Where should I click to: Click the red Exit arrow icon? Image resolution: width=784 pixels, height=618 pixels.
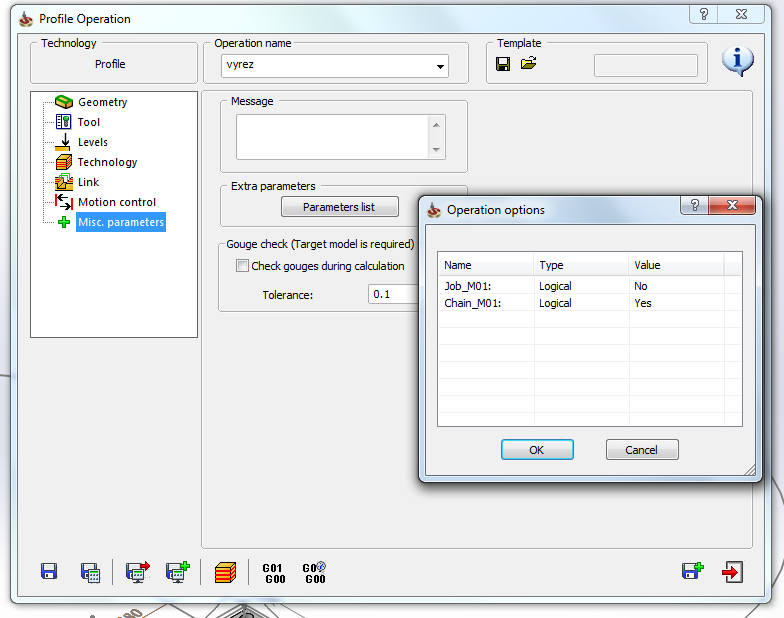(732, 572)
